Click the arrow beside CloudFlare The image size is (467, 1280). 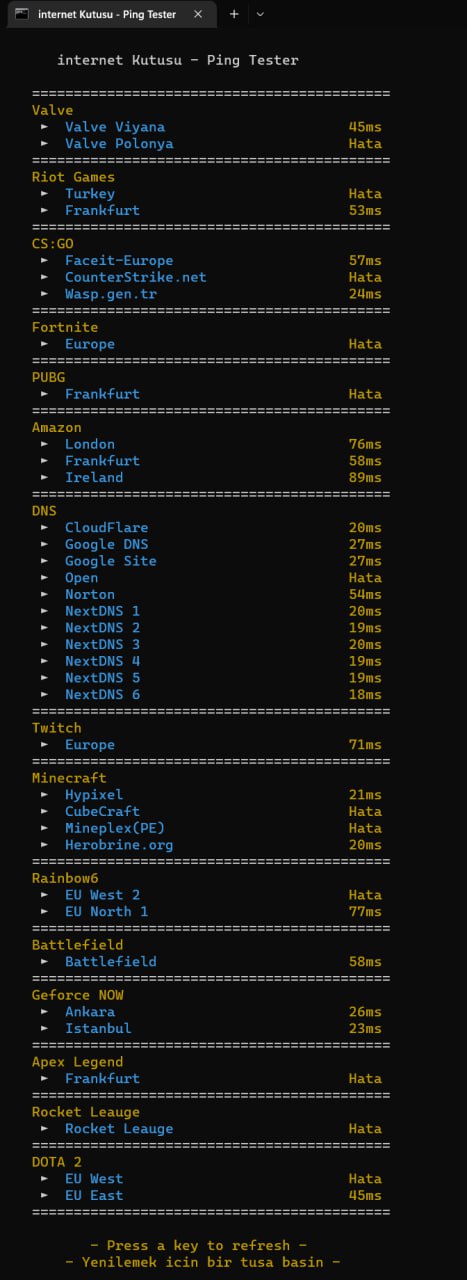[45, 528]
